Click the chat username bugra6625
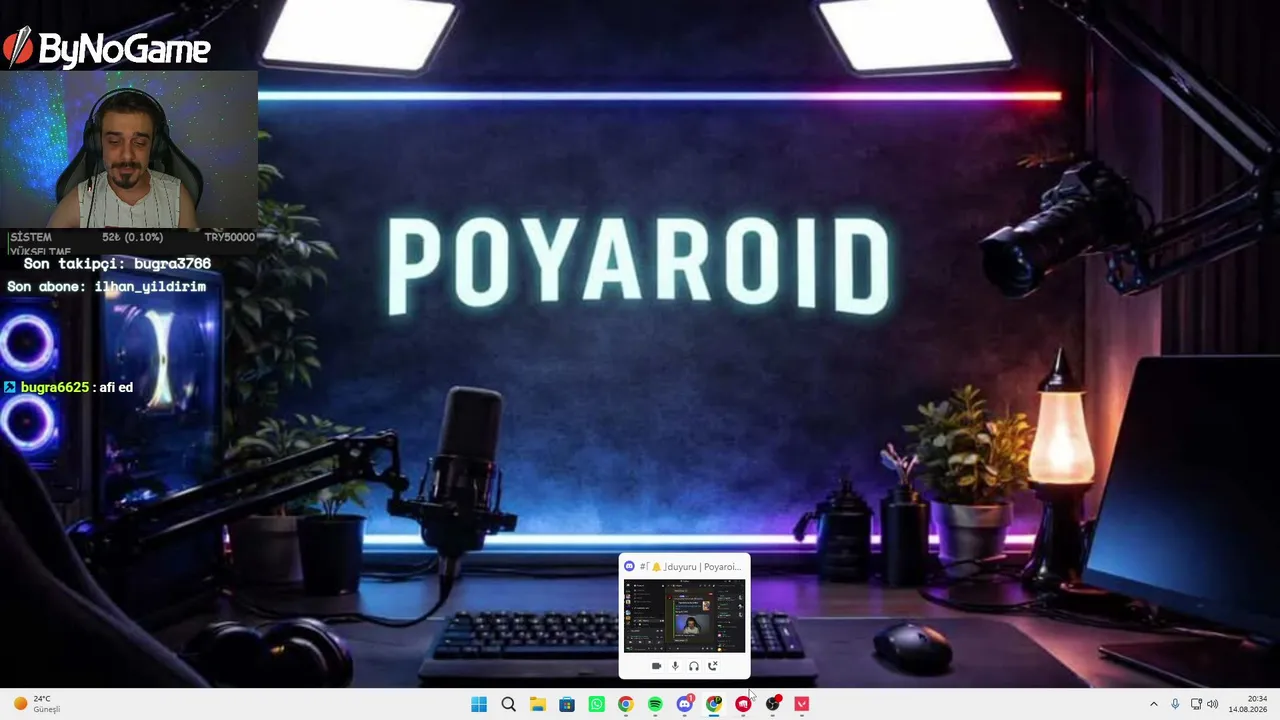The image size is (1280, 720). click(x=55, y=387)
